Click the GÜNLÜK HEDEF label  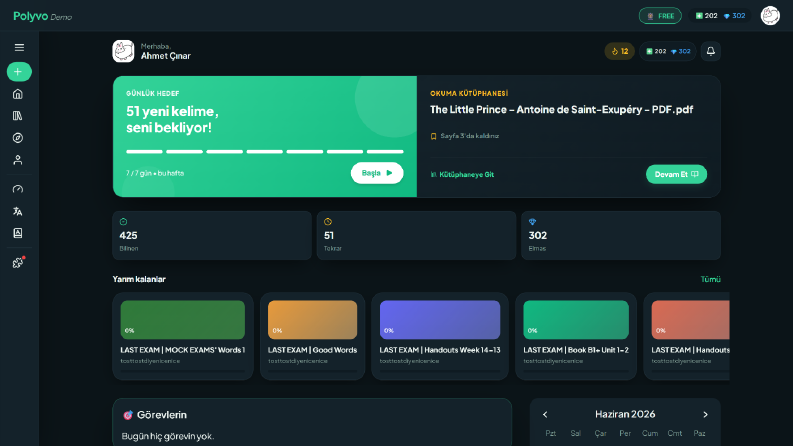click(x=153, y=94)
